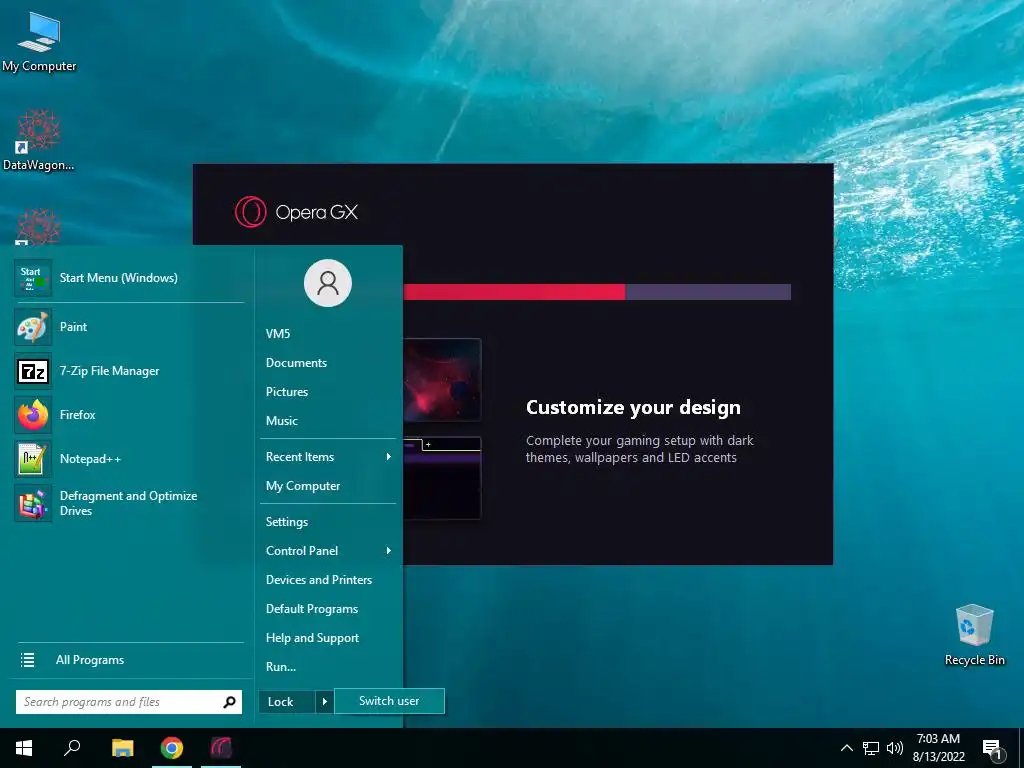The width and height of the screenshot is (1024, 768).
Task: Select the DataWagon desktop shortcut
Action: 39,140
